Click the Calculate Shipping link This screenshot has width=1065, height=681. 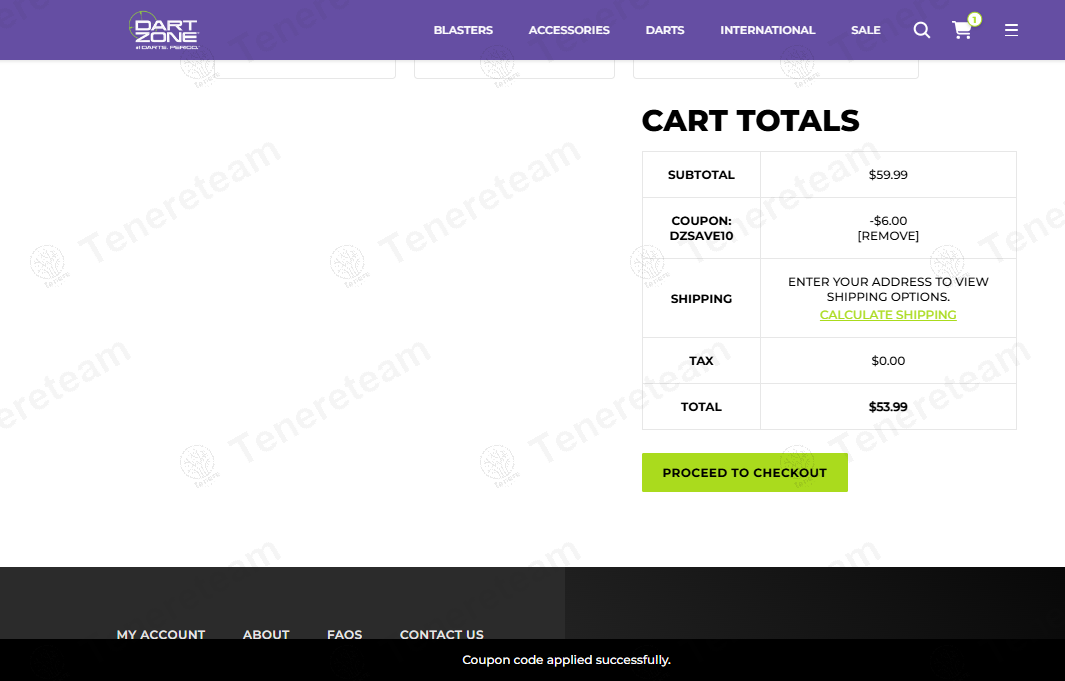[888, 315]
